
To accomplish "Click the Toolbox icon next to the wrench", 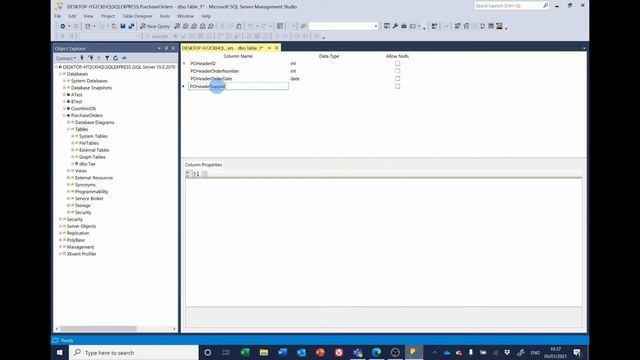I will pos(404,26).
